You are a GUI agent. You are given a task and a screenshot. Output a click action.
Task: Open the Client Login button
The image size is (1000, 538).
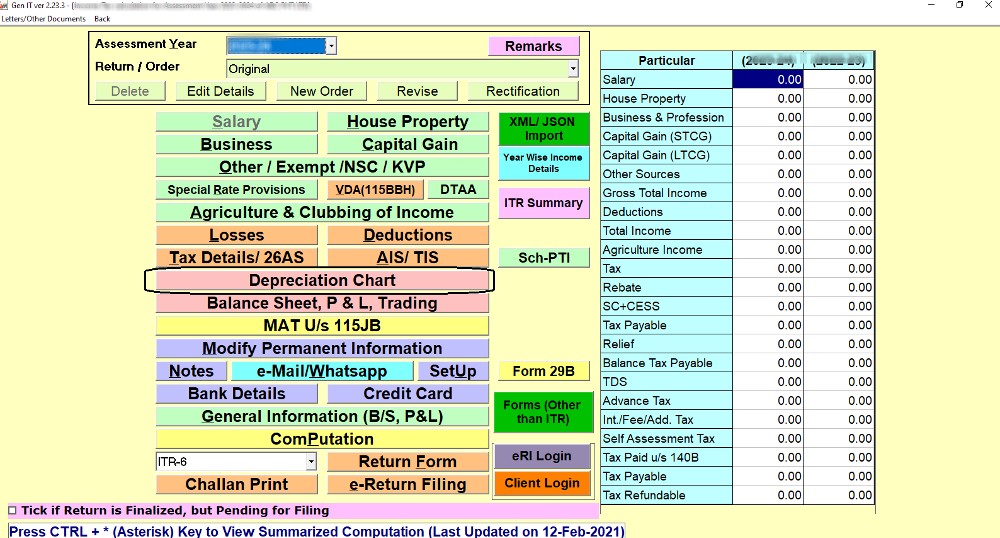coord(543,484)
